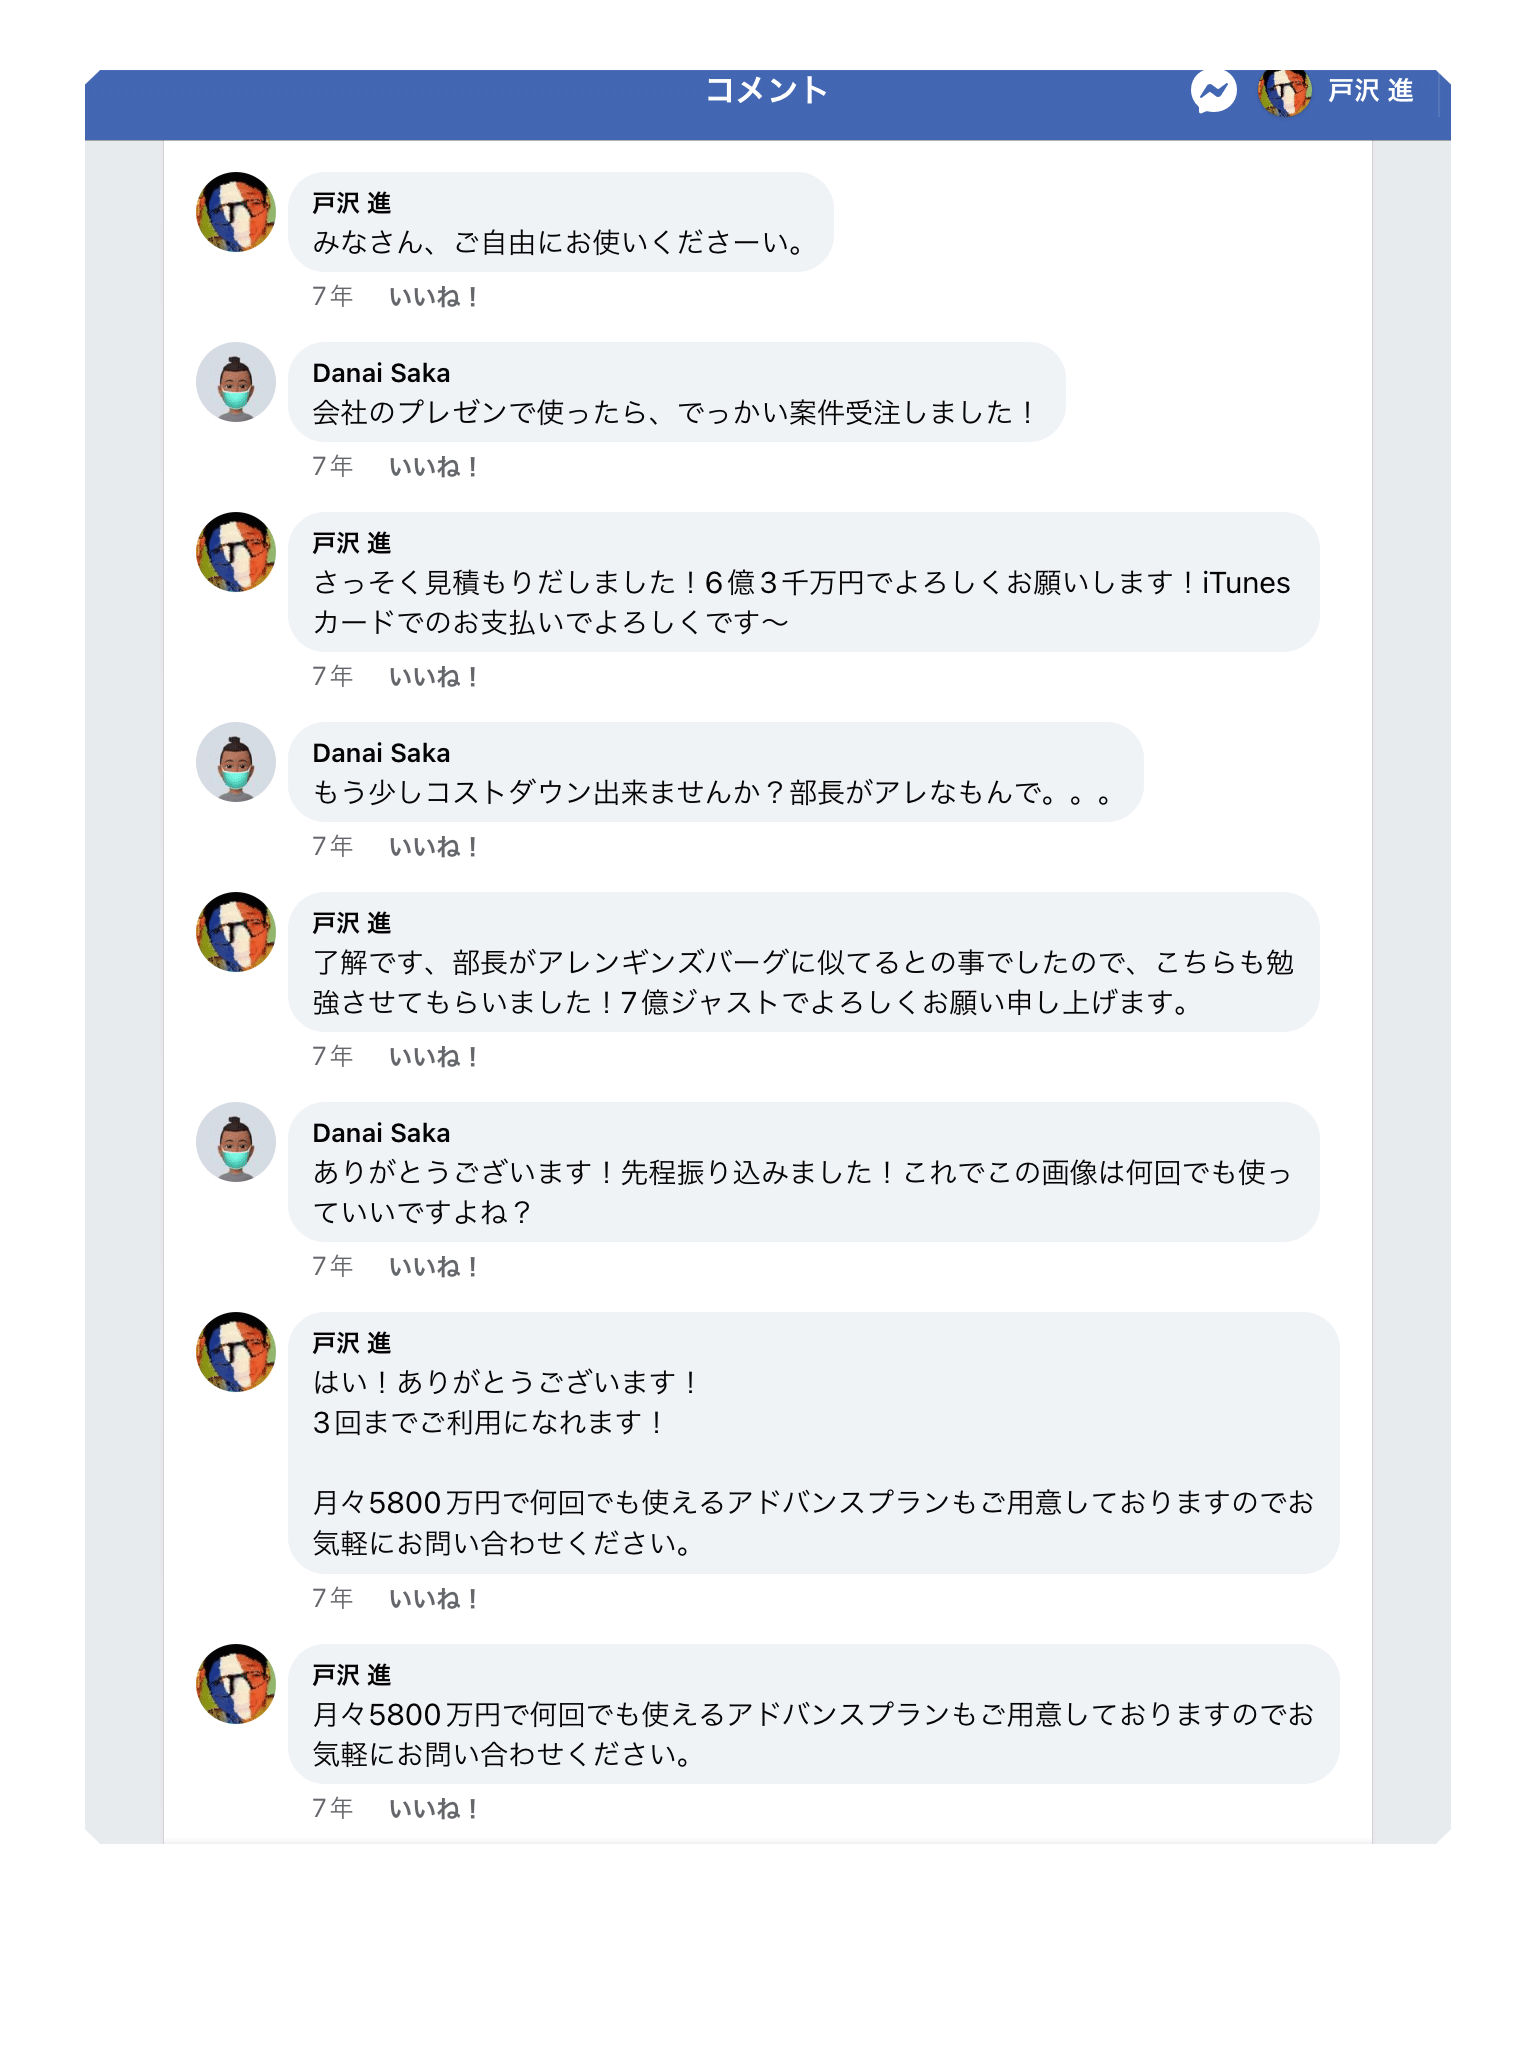Click the 7年 timestamp under the first comment
The height and width of the screenshot is (2048, 1536).
coord(332,297)
